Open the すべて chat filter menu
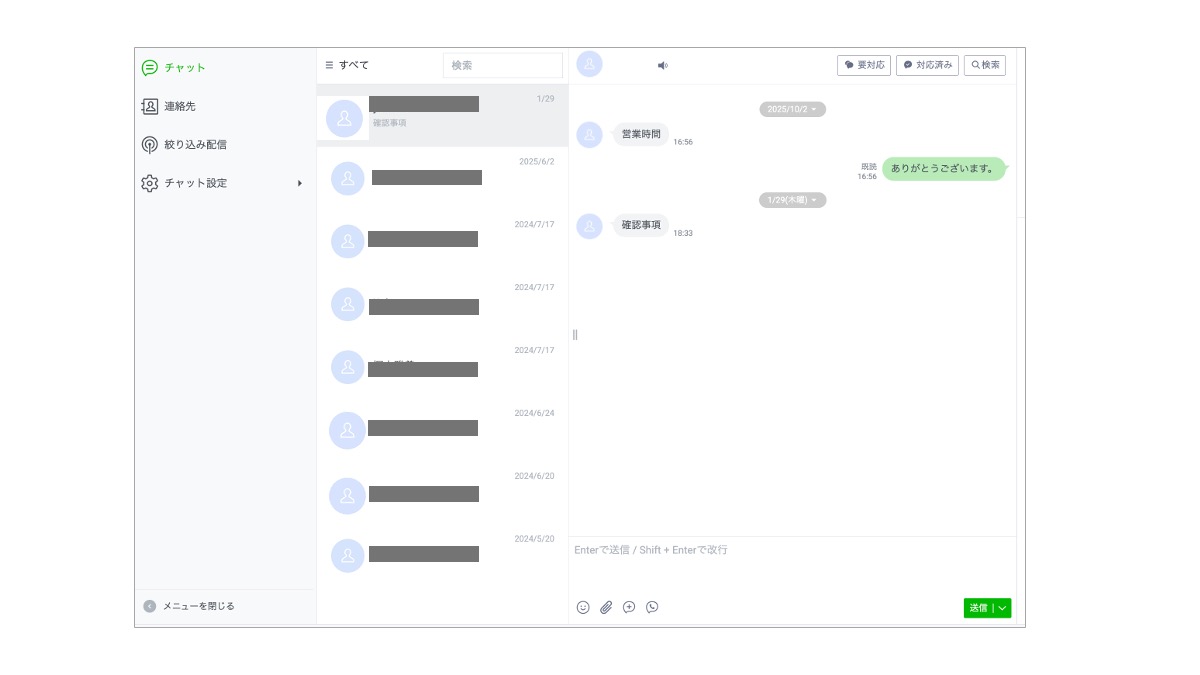The width and height of the screenshot is (1200, 675). [x=347, y=65]
